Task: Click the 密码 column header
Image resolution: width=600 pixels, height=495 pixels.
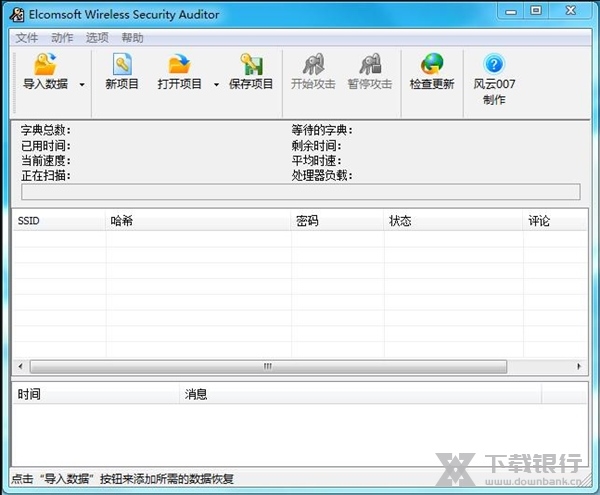Action: (338, 221)
